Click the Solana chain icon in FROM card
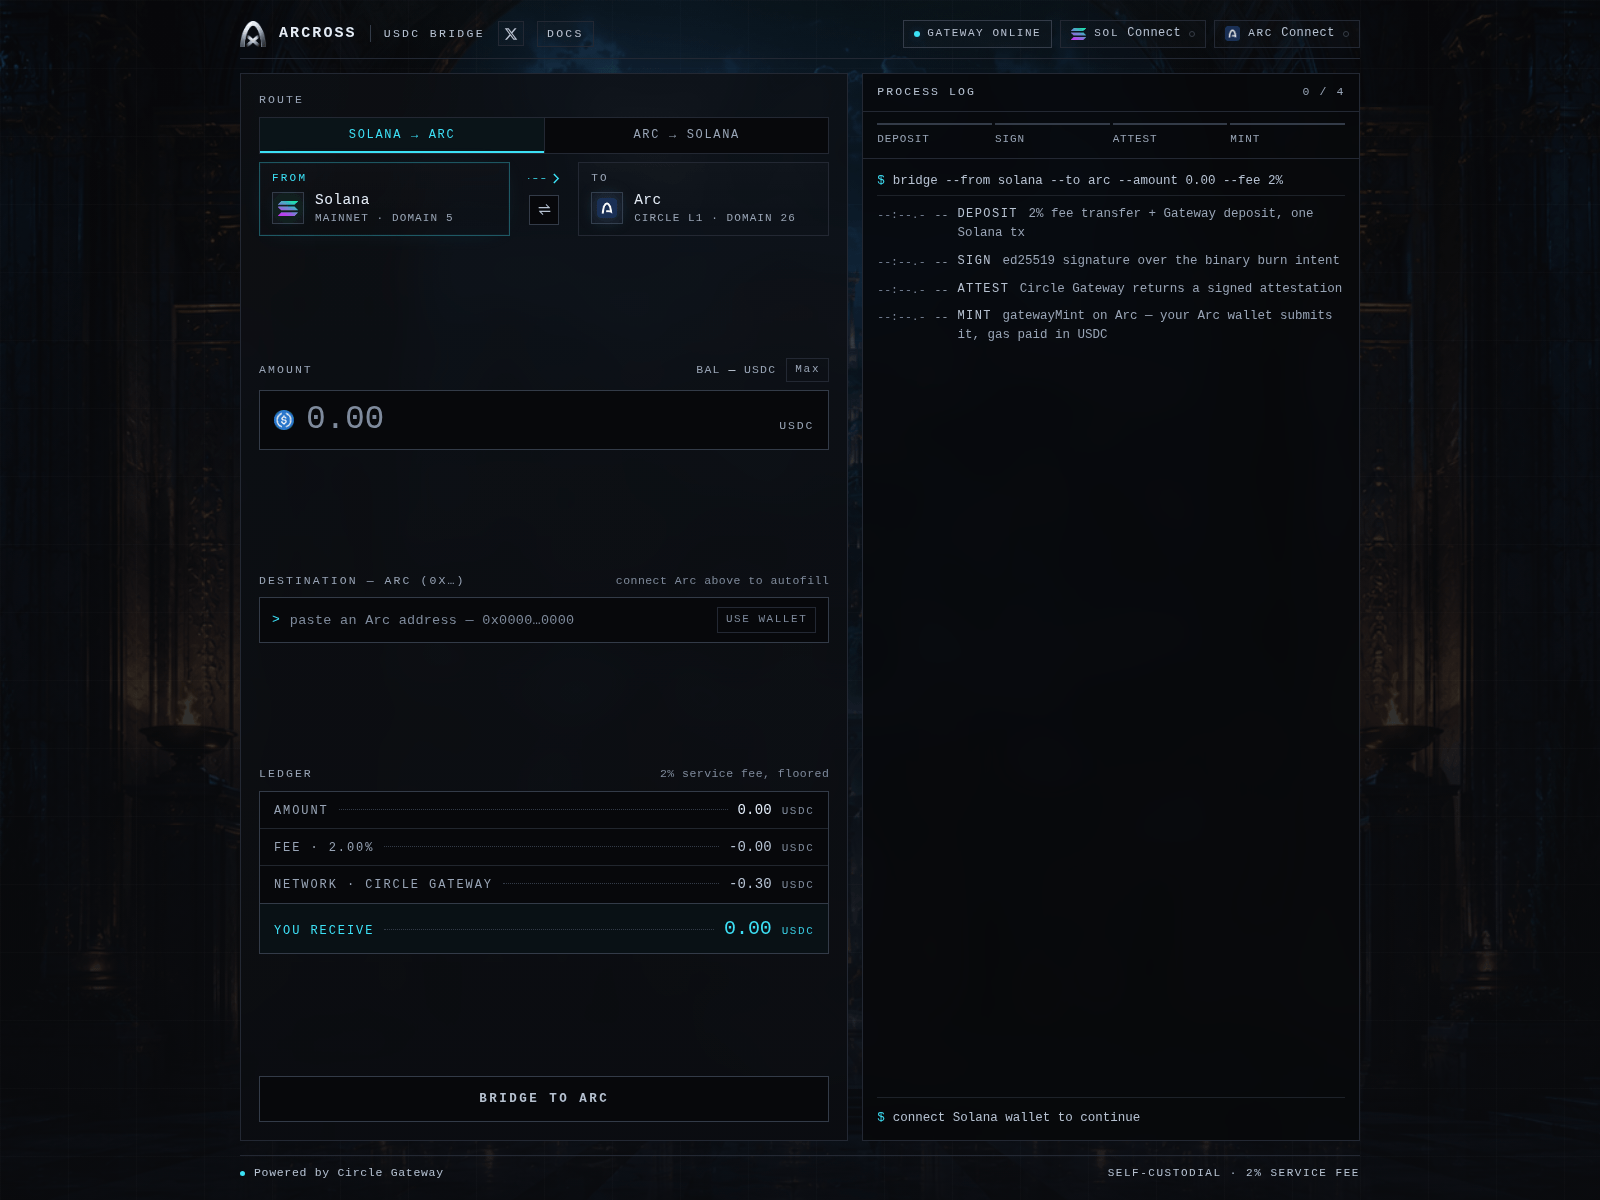 (288, 208)
